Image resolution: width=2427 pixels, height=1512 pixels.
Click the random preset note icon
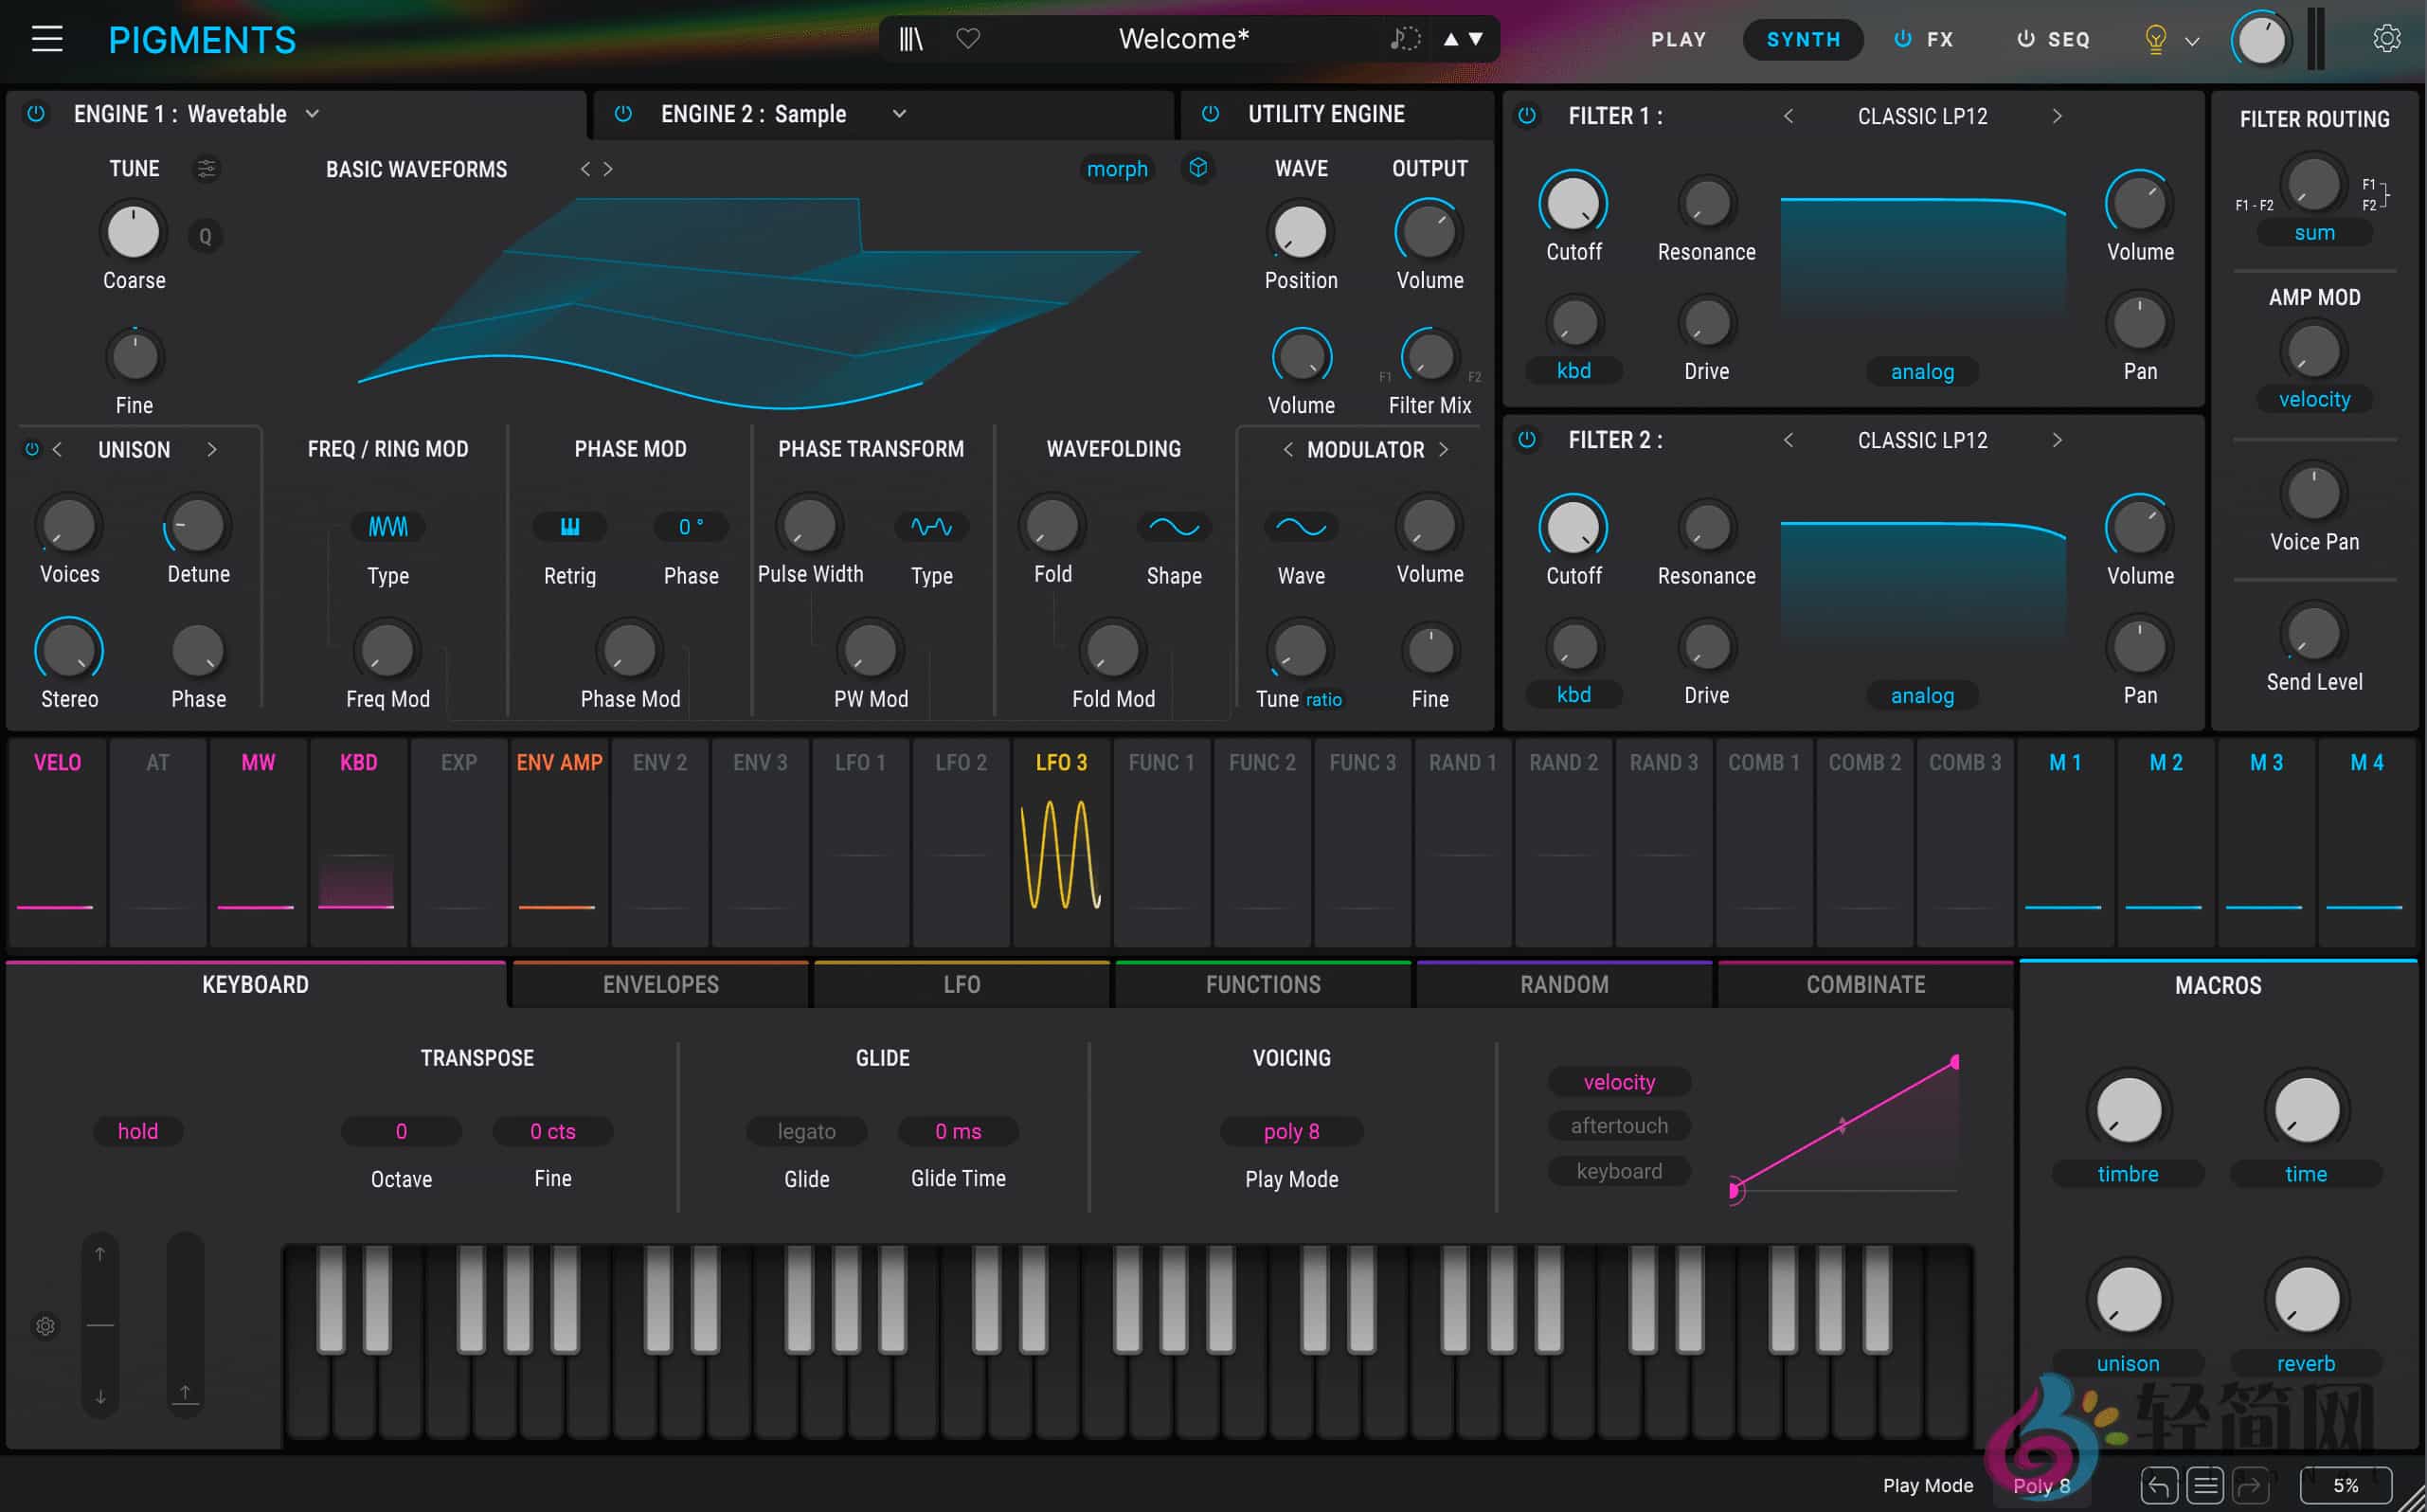click(x=1402, y=39)
